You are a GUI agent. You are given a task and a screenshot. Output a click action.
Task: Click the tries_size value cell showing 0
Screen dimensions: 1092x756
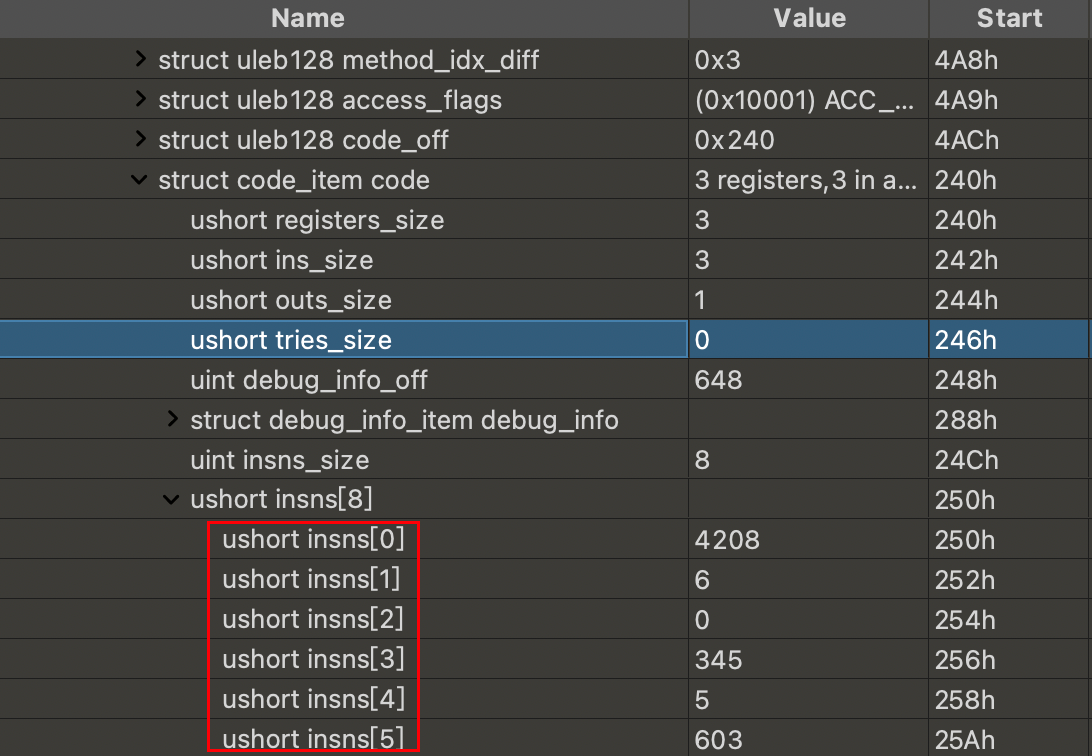click(702, 340)
